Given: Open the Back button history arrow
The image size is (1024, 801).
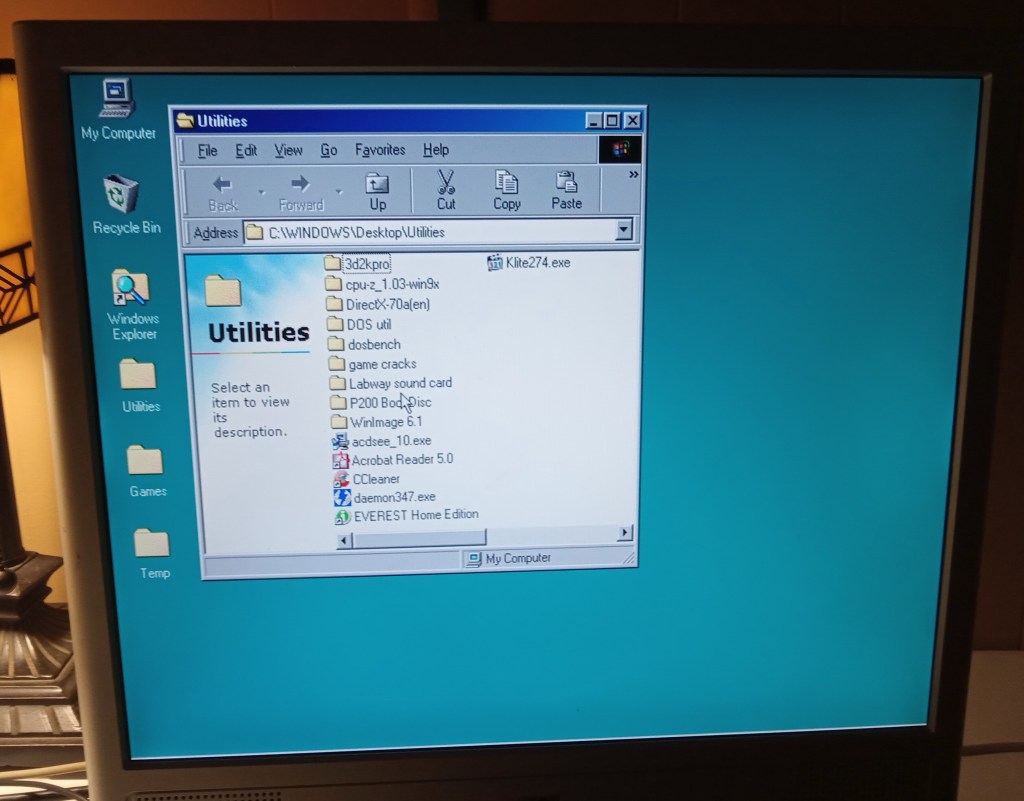Looking at the screenshot, I should (x=262, y=191).
